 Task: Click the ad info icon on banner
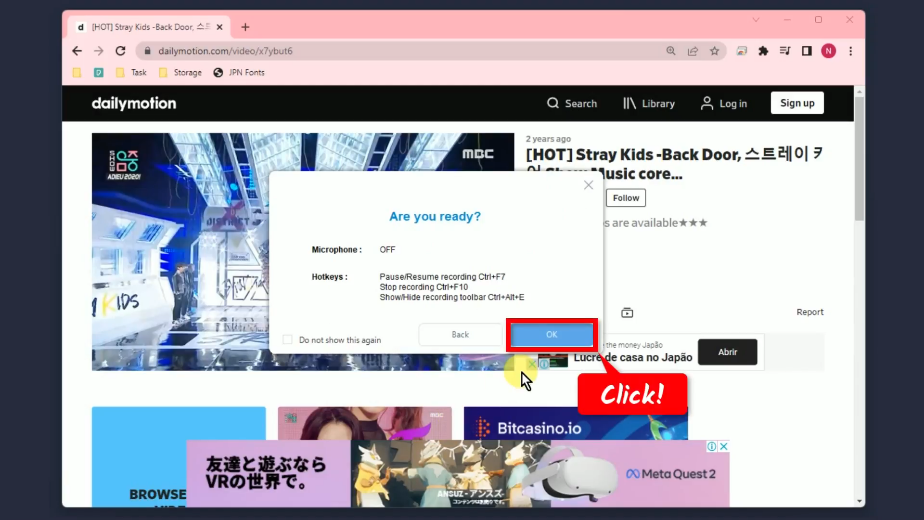pyautogui.click(x=712, y=446)
